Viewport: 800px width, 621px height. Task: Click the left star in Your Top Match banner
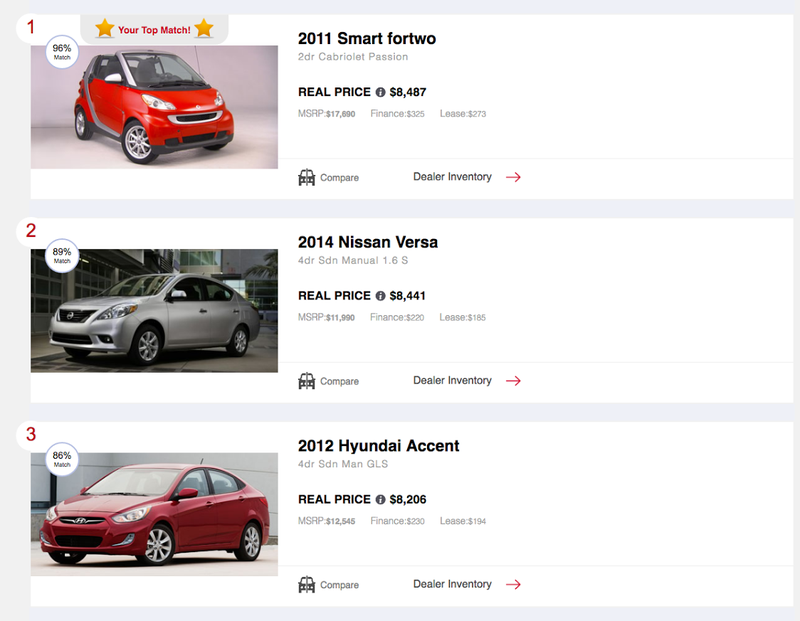[105, 29]
